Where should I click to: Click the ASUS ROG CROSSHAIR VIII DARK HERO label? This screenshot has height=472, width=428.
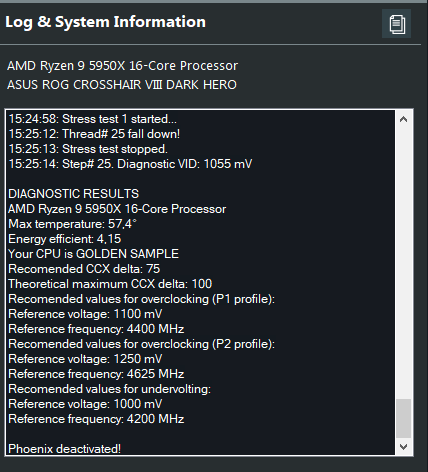pos(122,85)
